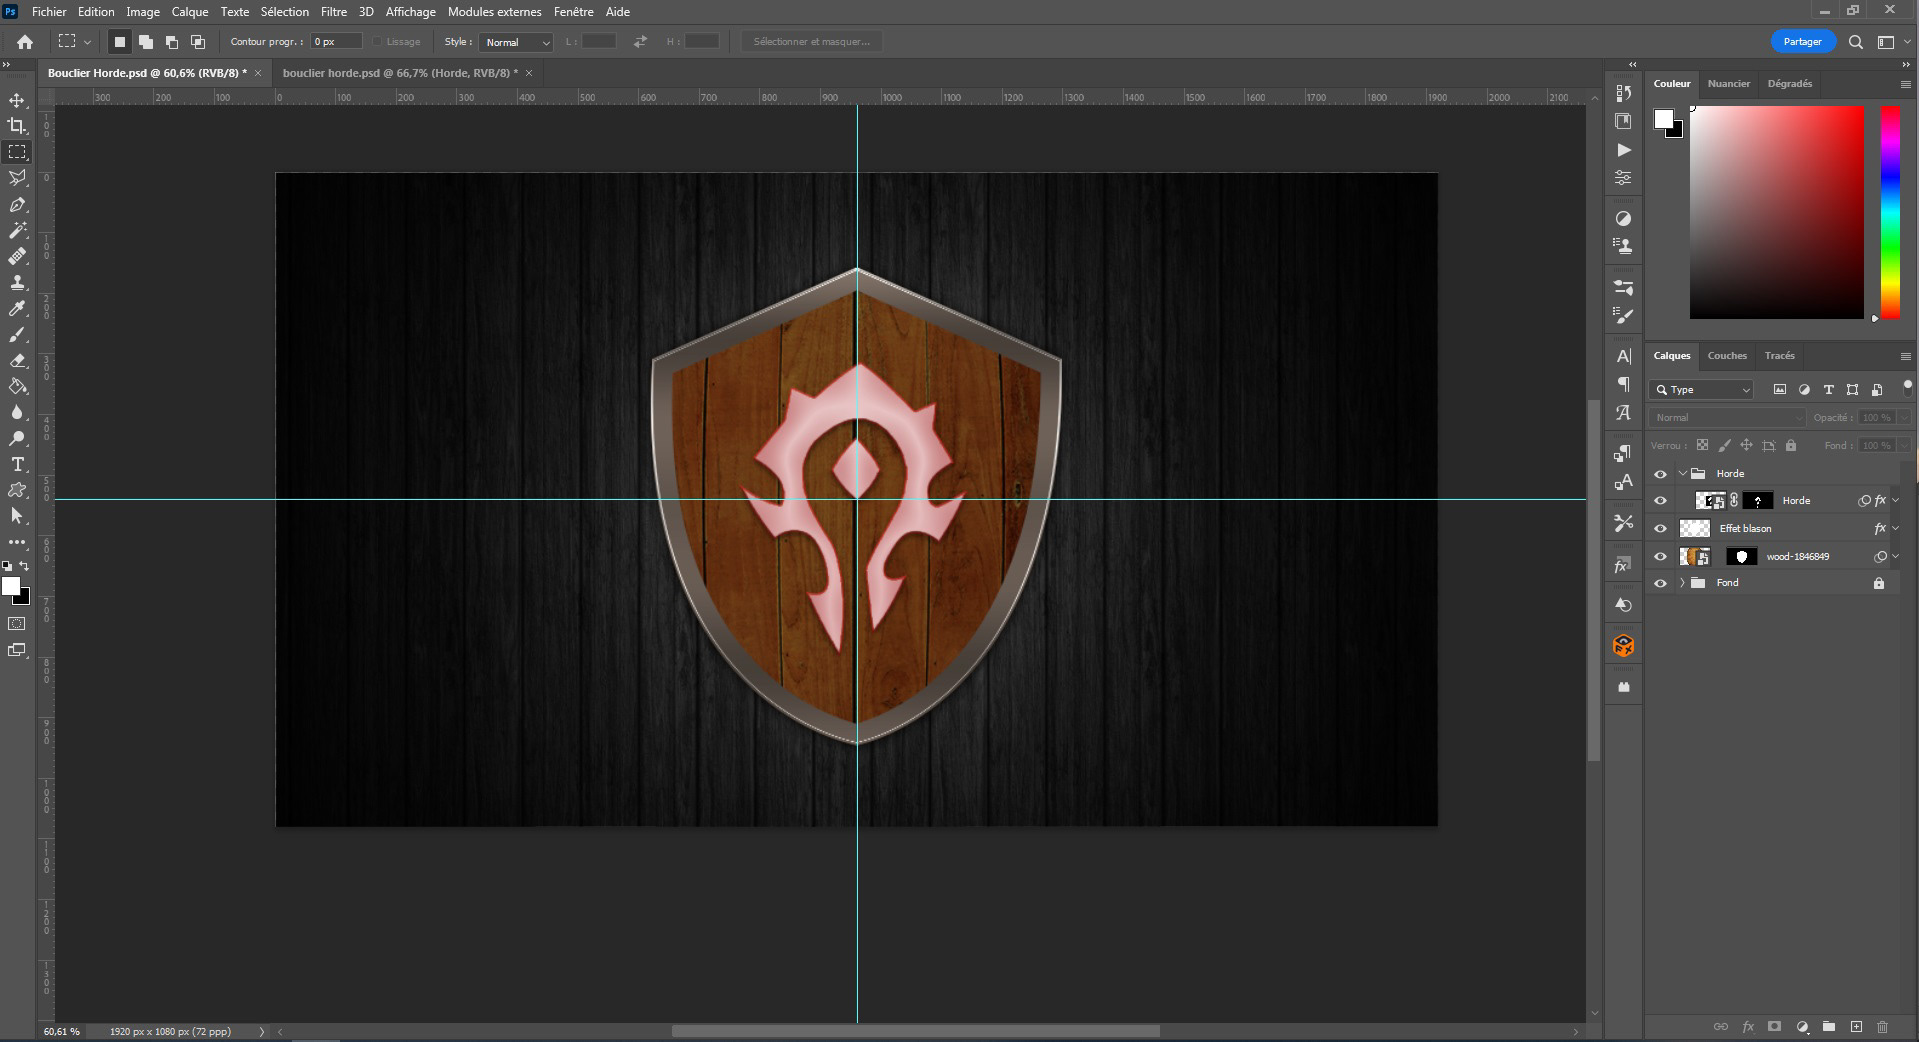
Task: Click the layer mask thumbnail of wood-1846849
Action: coord(1742,557)
